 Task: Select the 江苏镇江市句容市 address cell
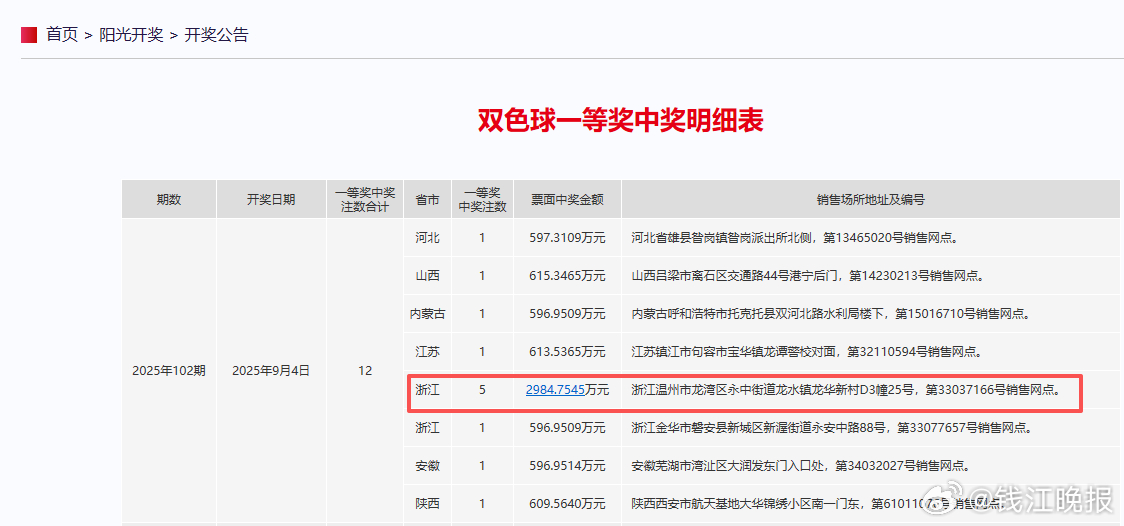pyautogui.click(x=871, y=351)
